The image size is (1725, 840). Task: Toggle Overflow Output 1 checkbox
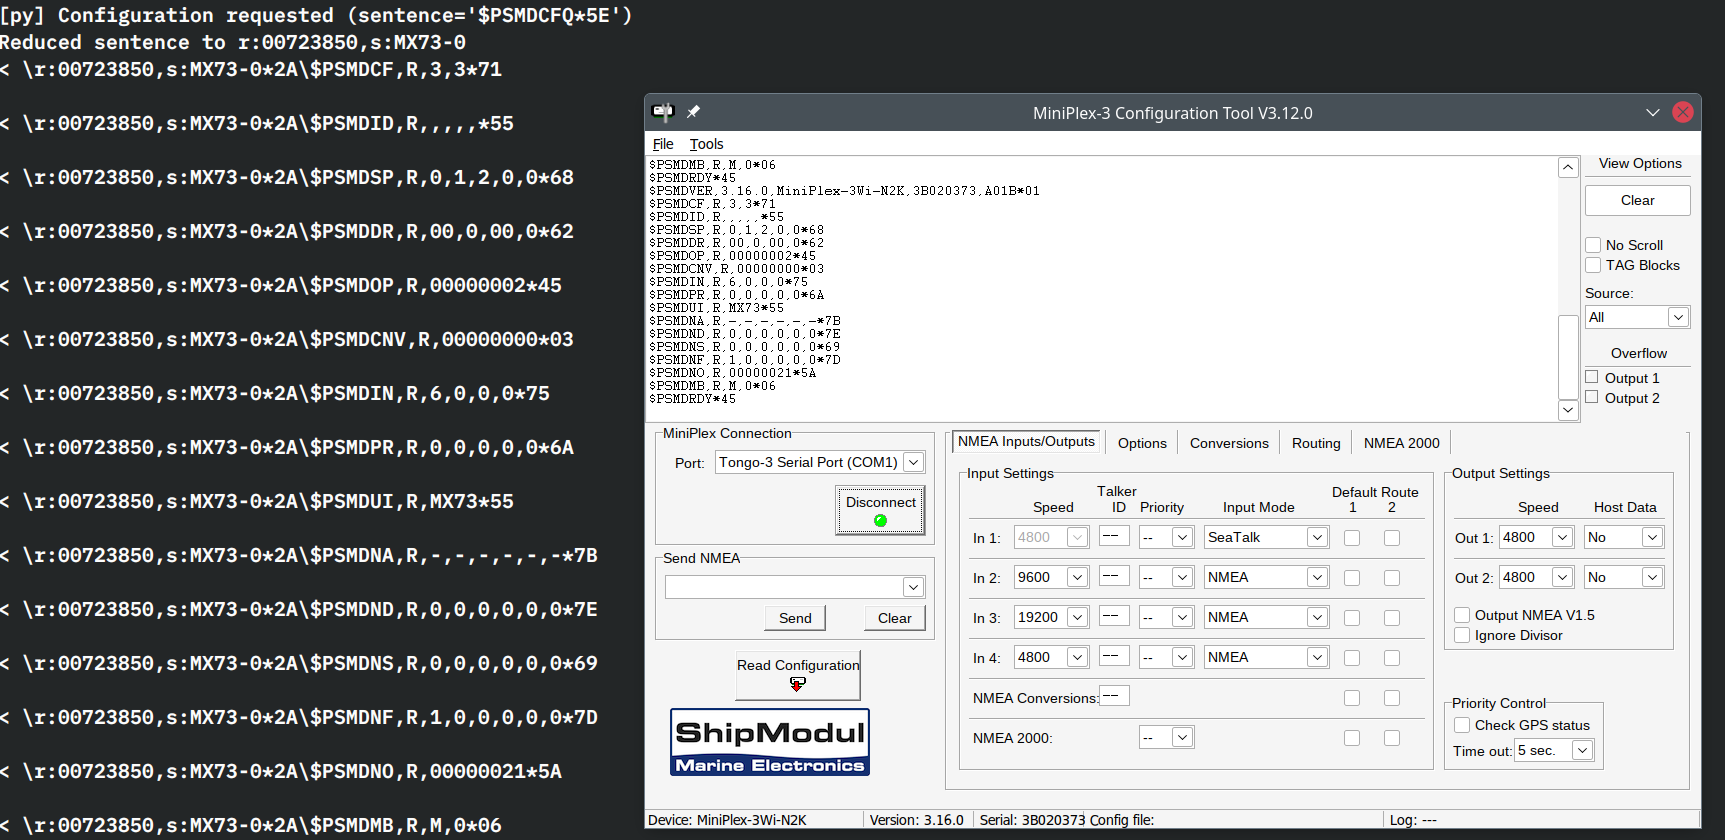point(1592,377)
